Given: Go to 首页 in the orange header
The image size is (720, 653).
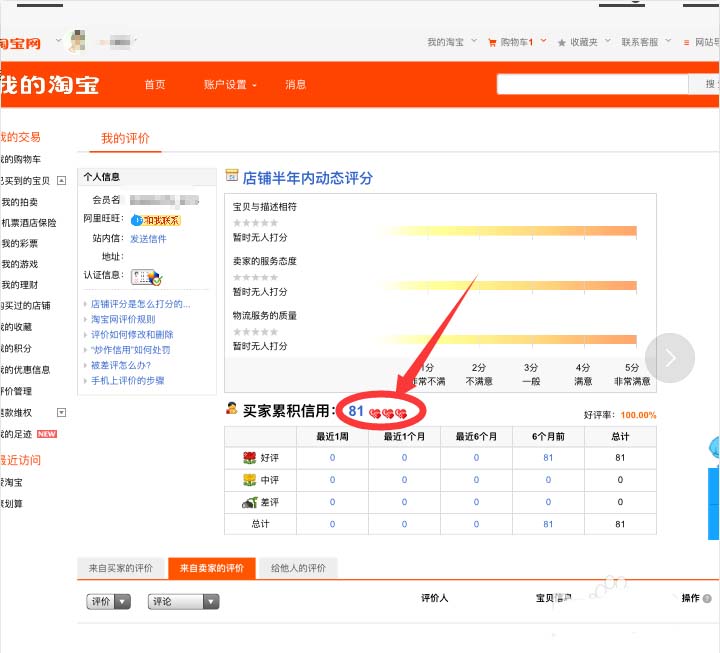Looking at the screenshot, I should (155, 85).
